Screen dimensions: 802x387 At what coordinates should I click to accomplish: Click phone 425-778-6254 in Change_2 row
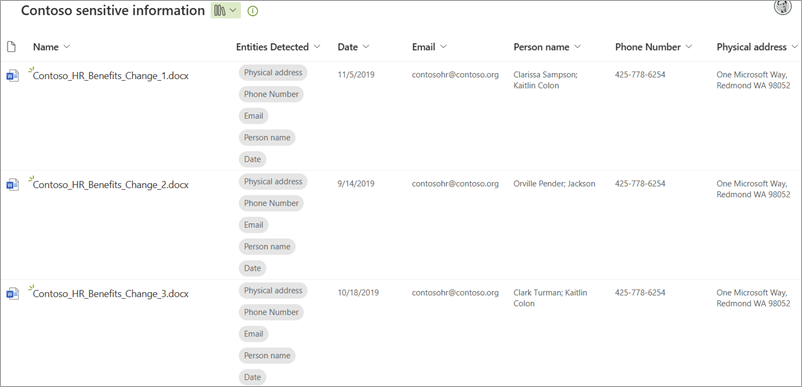(x=640, y=184)
